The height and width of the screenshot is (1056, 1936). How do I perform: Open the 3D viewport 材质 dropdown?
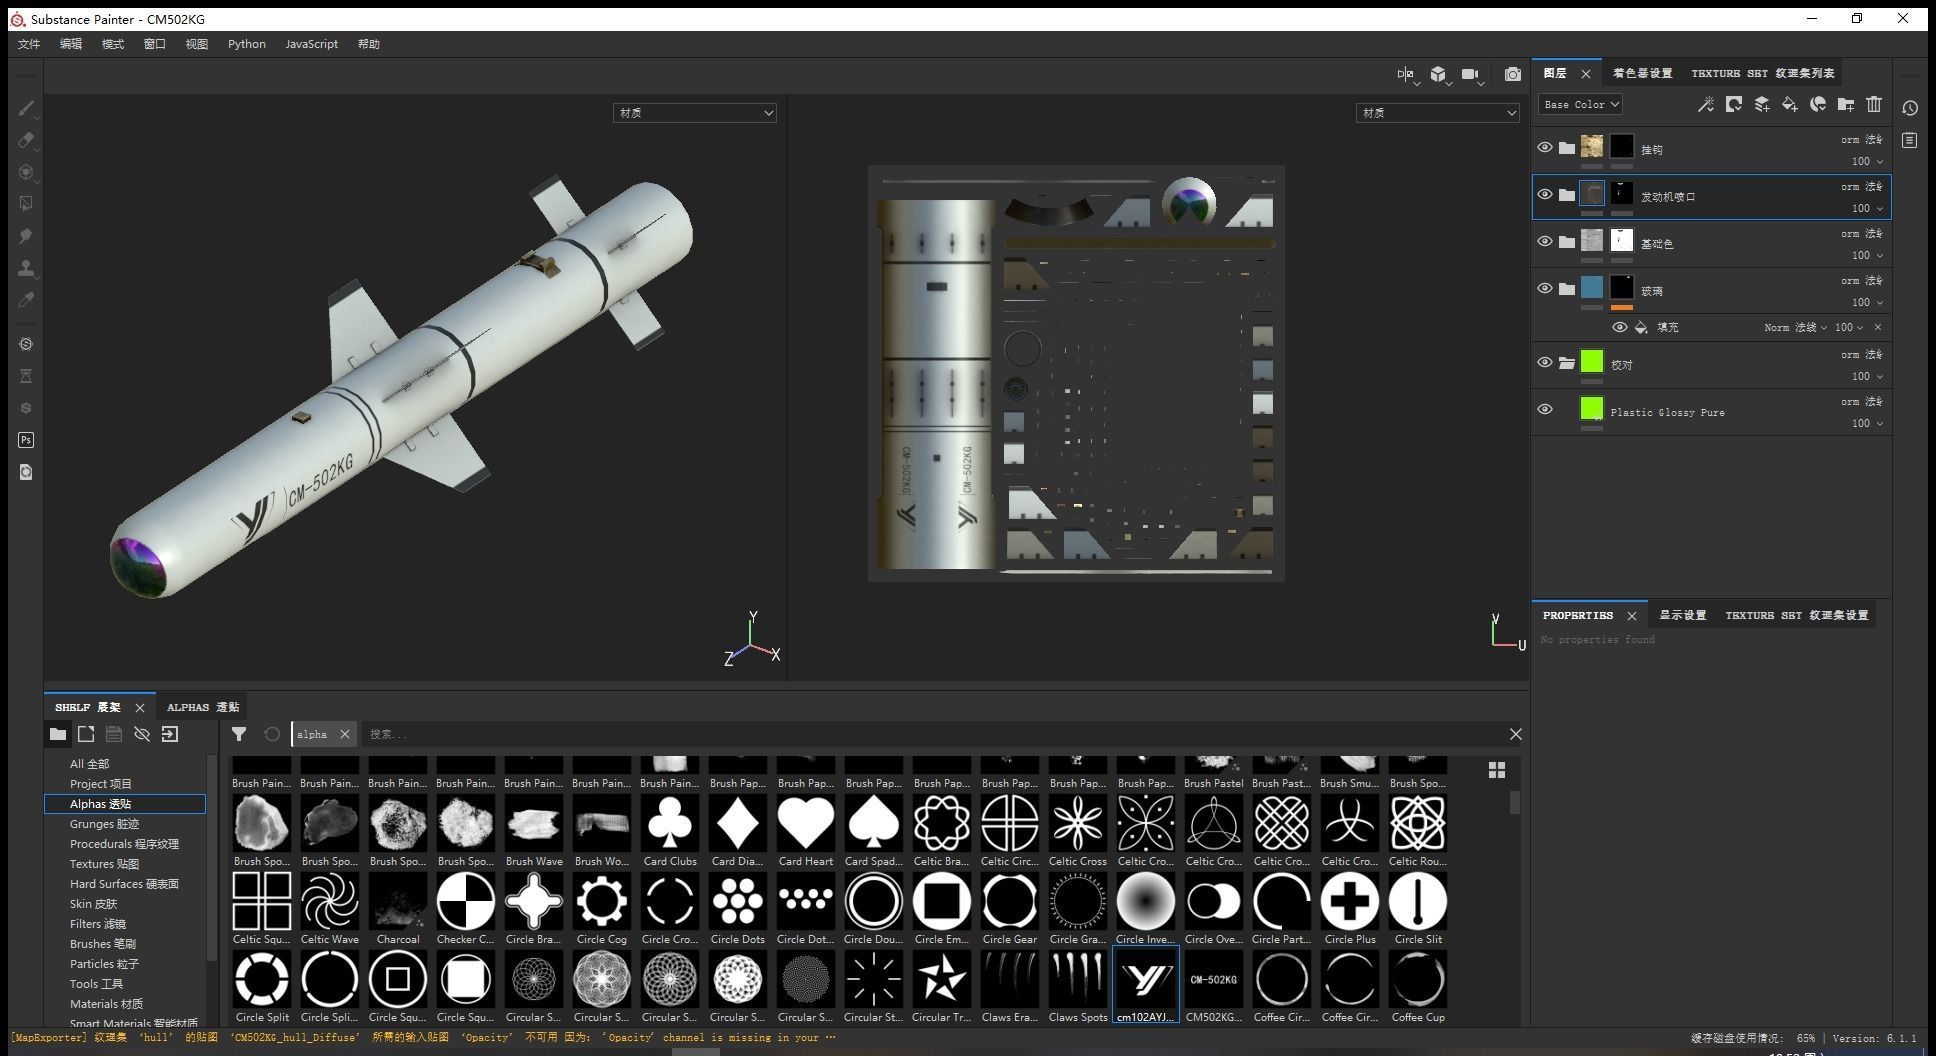[x=695, y=113]
